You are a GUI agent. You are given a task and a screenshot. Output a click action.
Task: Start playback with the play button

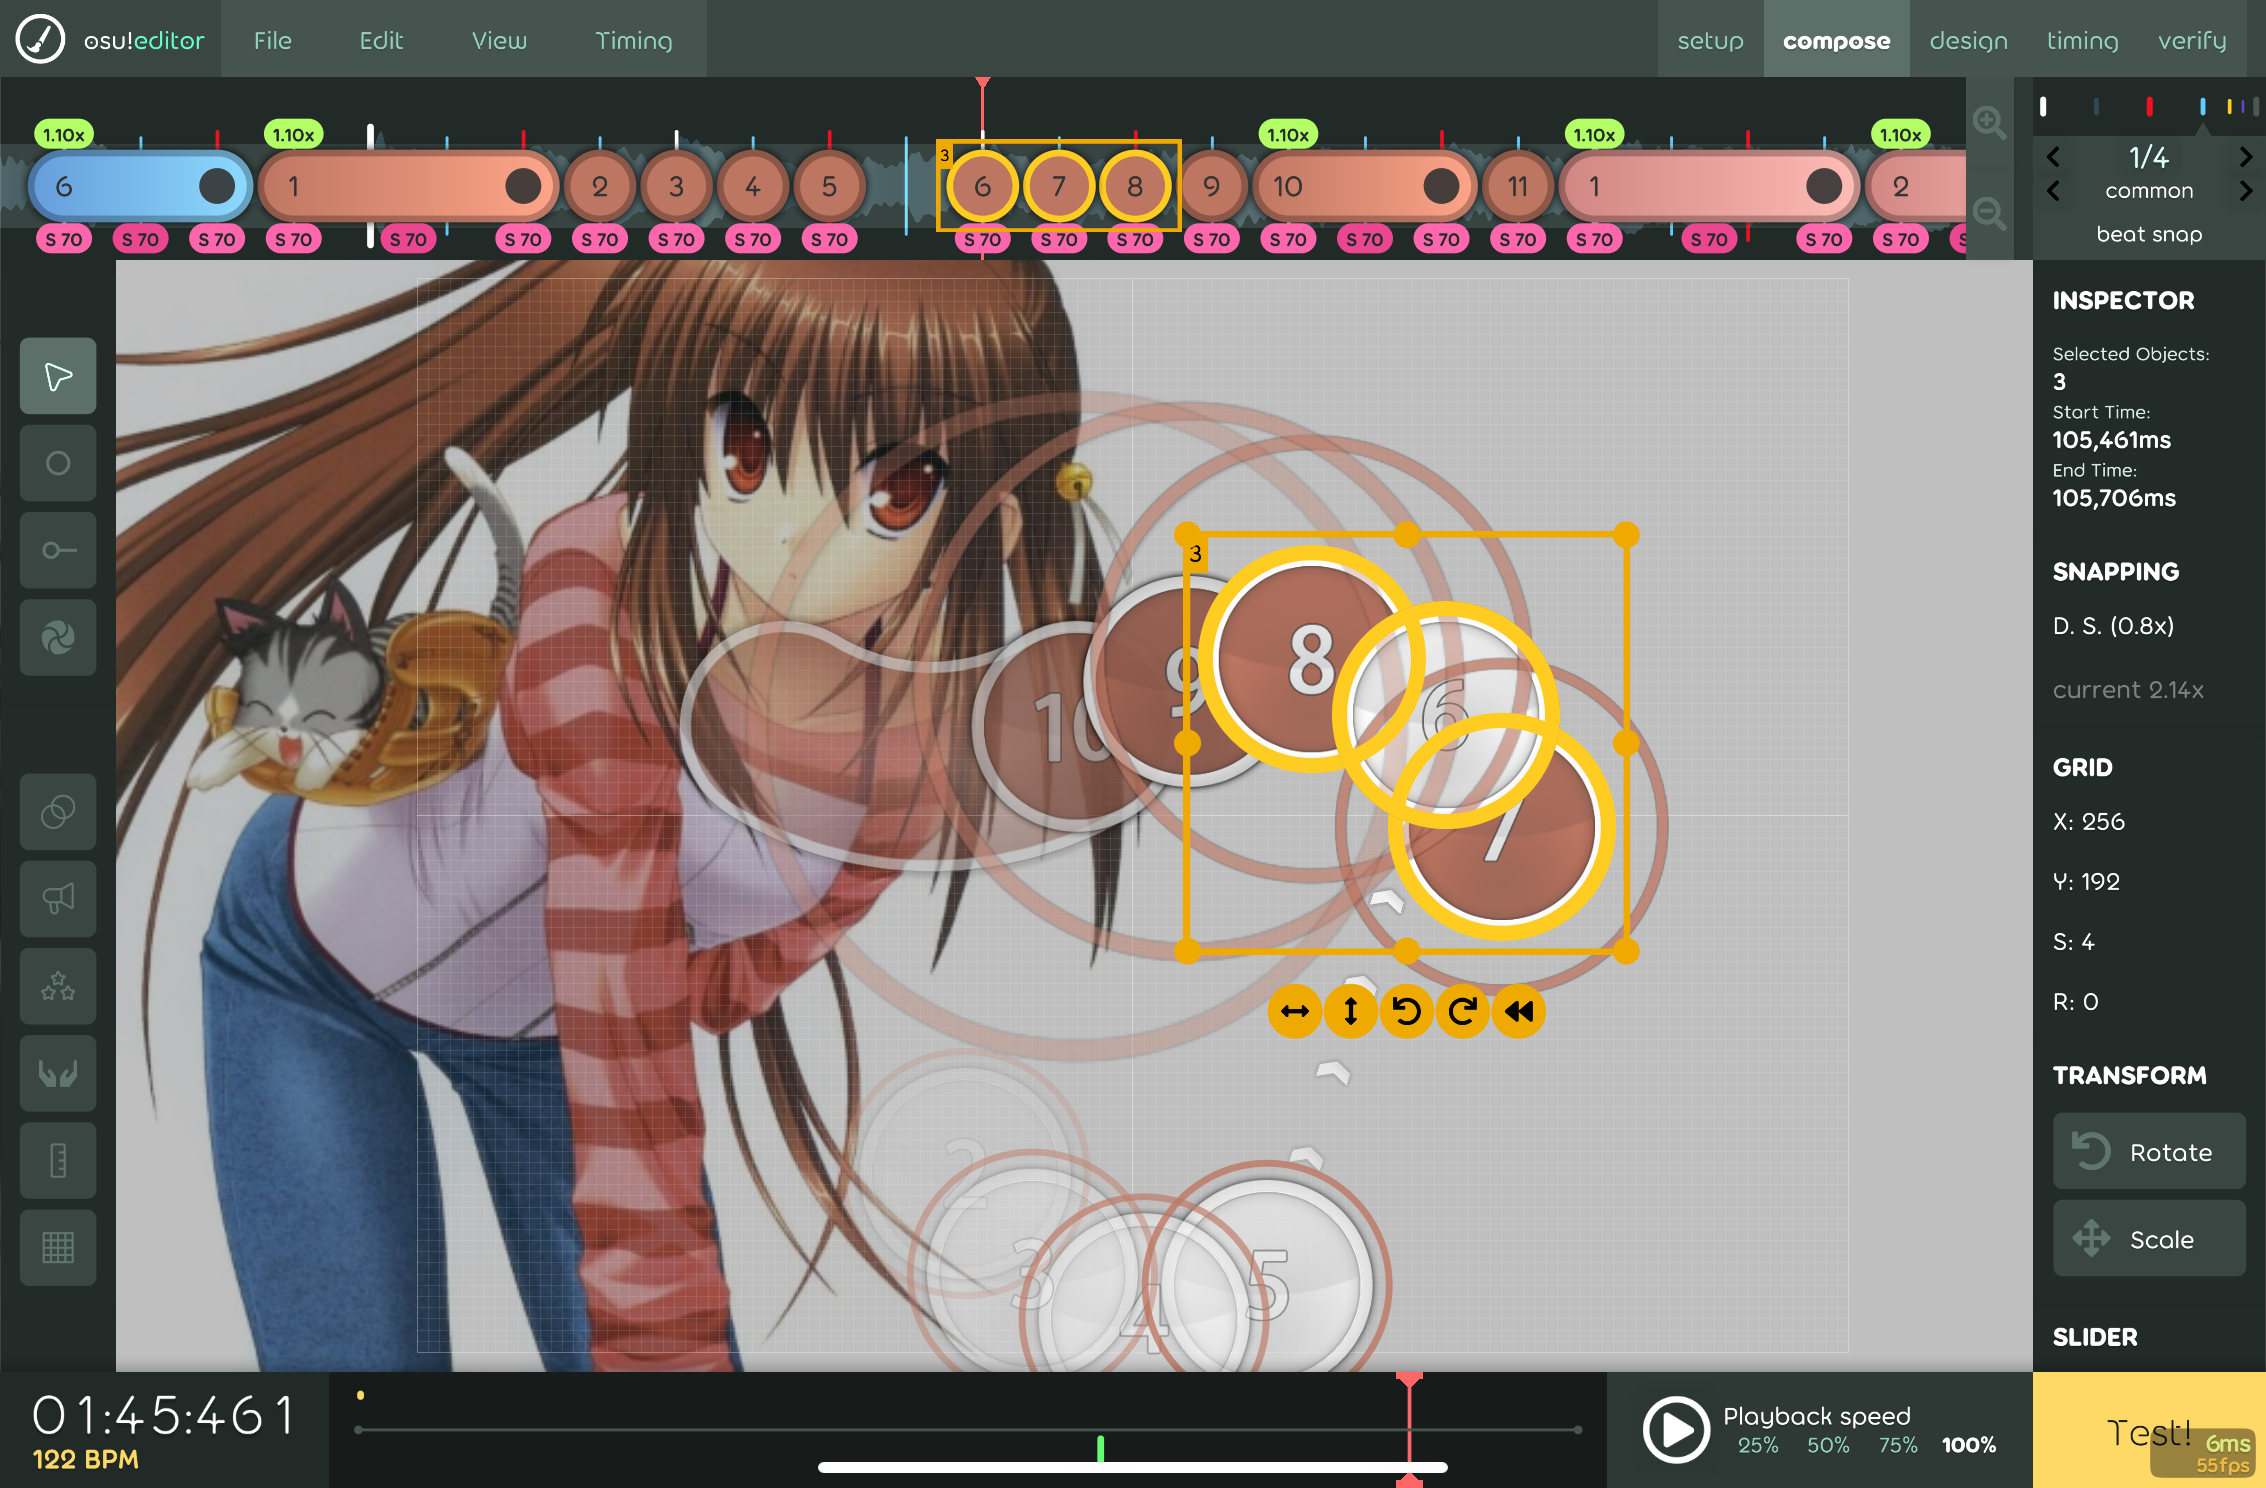coord(1676,1430)
